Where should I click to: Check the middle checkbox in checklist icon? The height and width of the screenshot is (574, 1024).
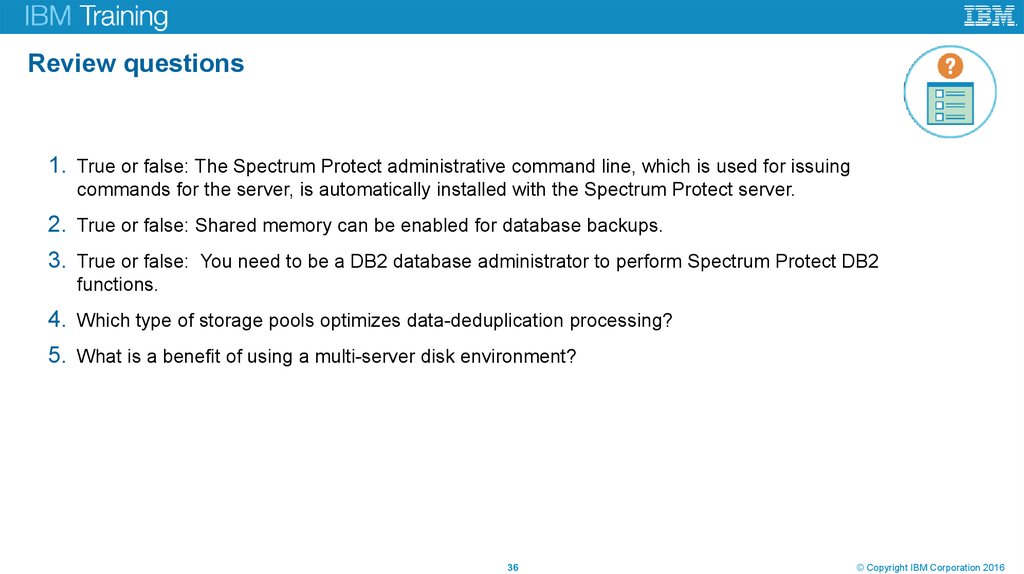[x=938, y=104]
